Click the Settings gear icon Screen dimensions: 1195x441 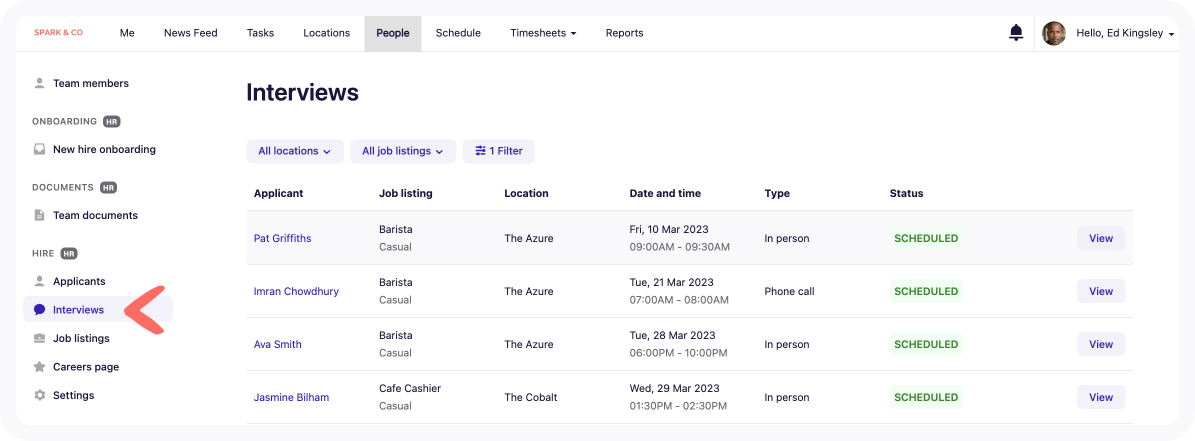coord(40,395)
